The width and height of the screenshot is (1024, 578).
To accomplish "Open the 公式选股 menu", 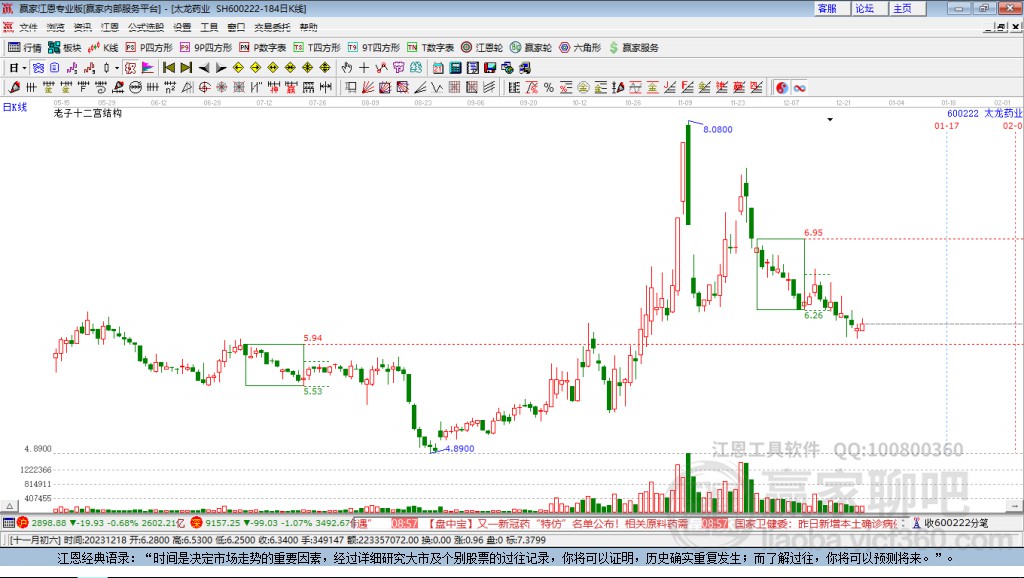I will 146,27.
